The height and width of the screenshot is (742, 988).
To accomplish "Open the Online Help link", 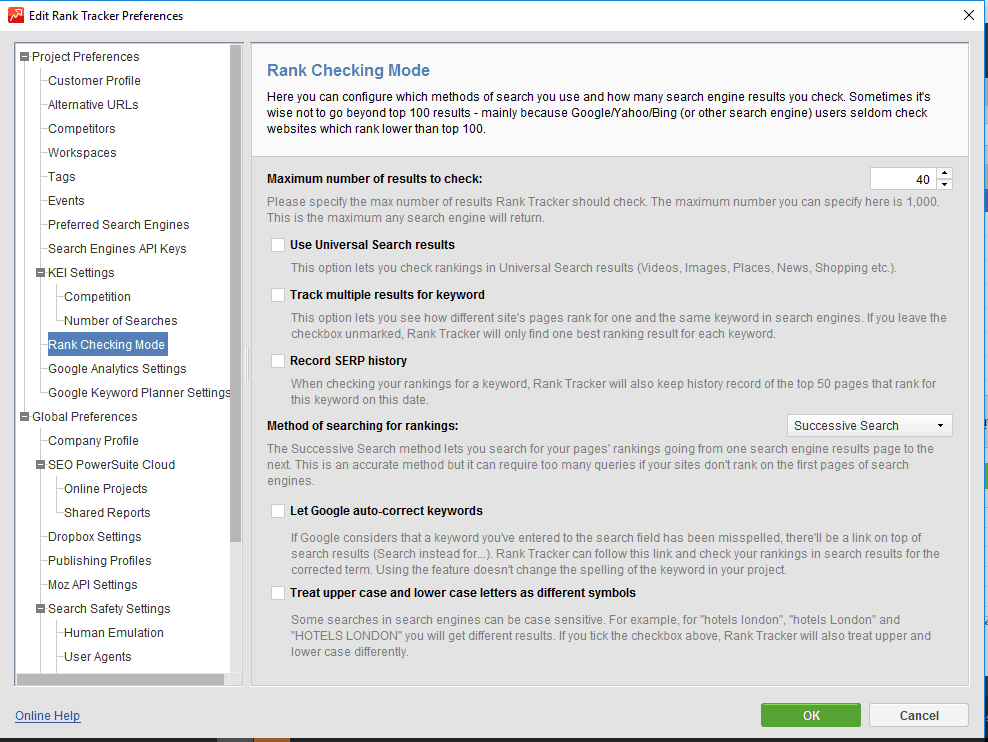I will click(x=47, y=716).
